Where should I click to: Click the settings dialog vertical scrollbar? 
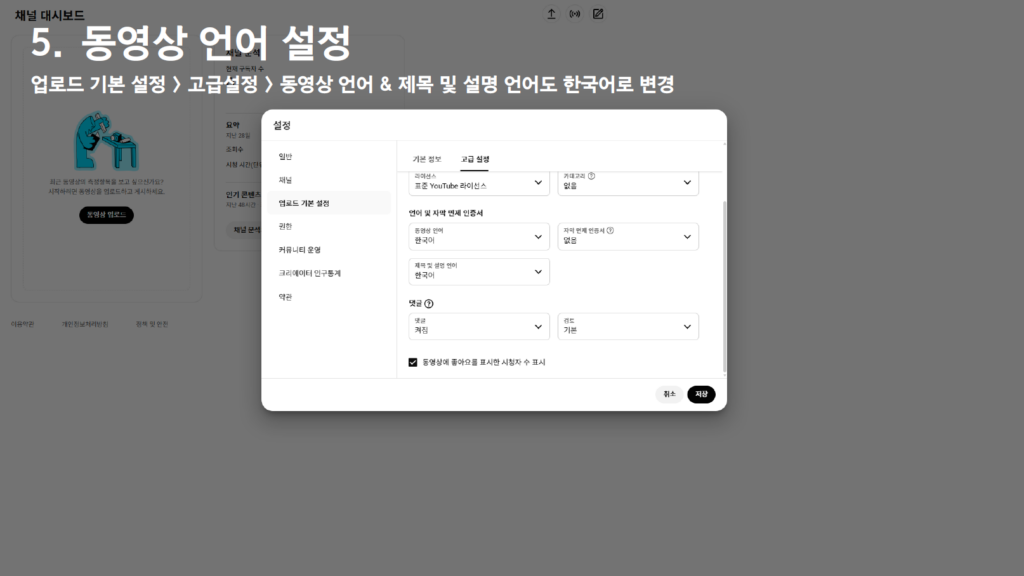(x=724, y=287)
